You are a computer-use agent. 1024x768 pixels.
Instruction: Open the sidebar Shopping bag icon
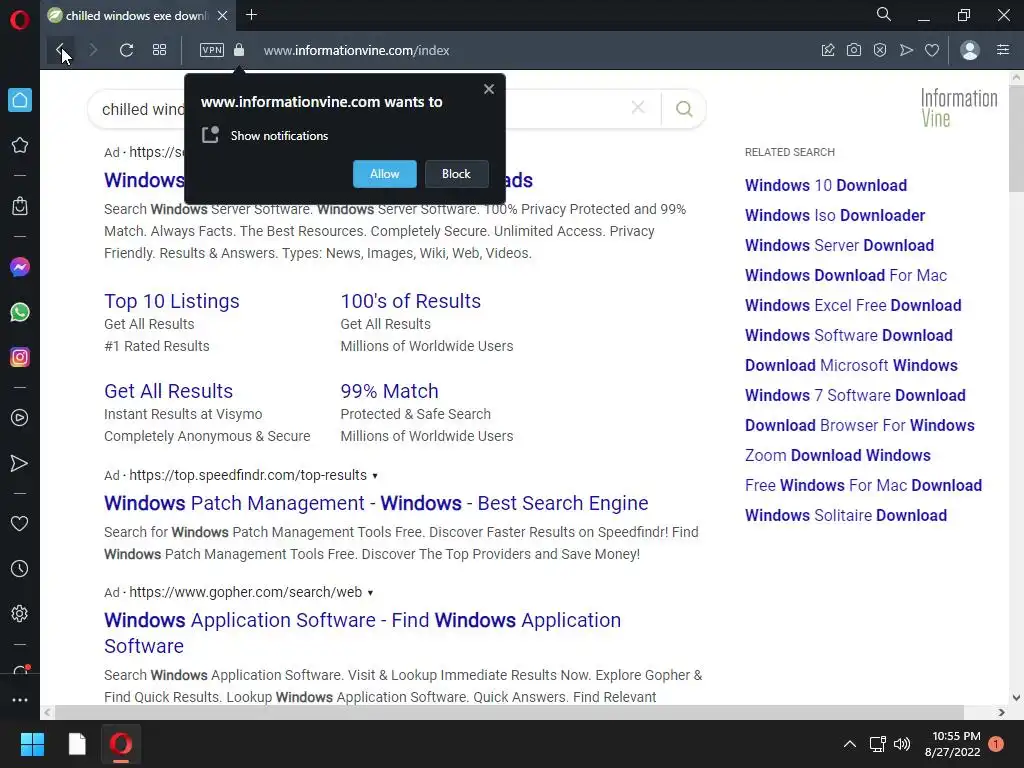[x=20, y=206]
